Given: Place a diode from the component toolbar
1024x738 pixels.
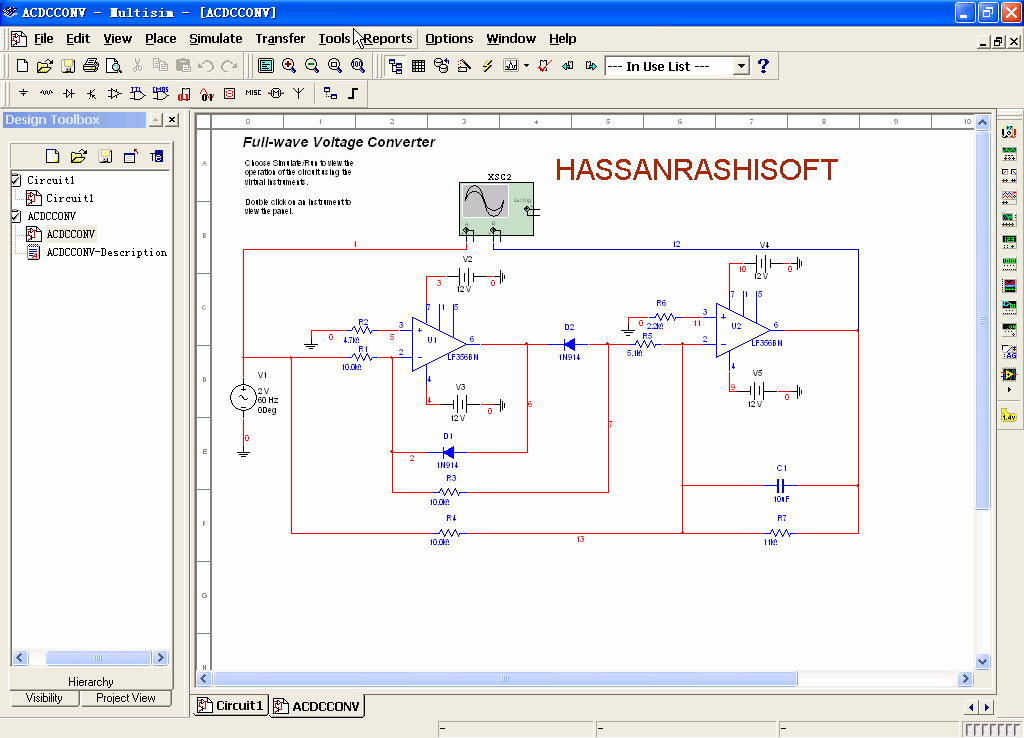Looking at the screenshot, I should click(x=69, y=93).
